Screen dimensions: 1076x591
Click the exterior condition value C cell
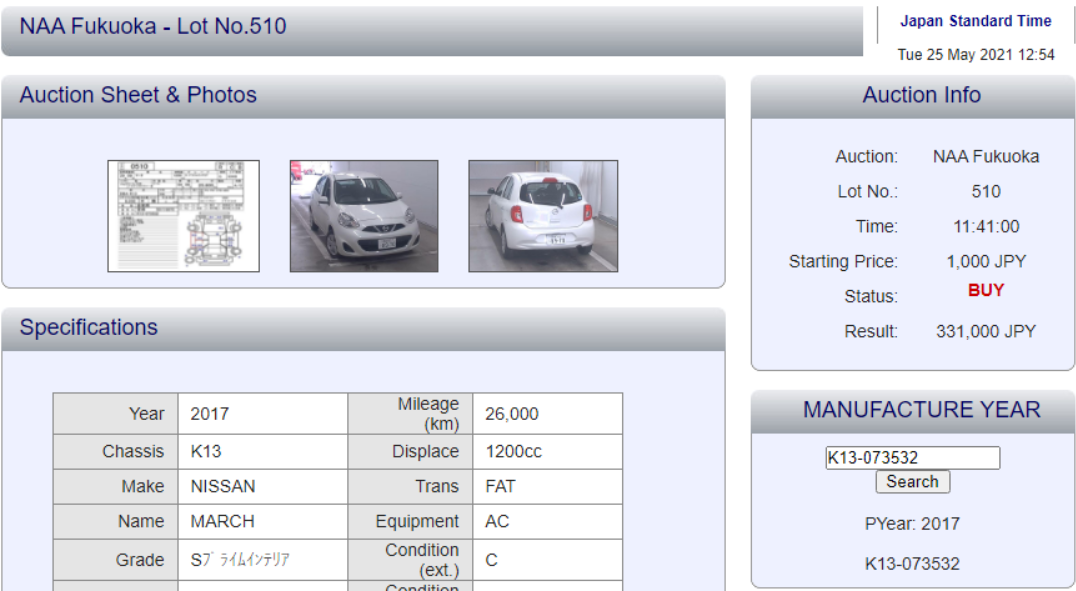(548, 560)
